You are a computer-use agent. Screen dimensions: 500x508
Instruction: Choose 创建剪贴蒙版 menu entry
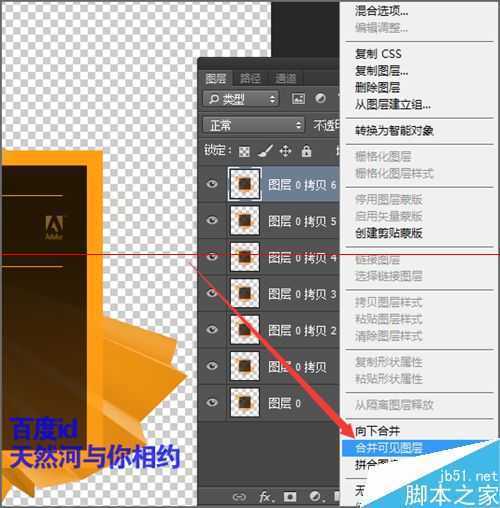point(389,233)
